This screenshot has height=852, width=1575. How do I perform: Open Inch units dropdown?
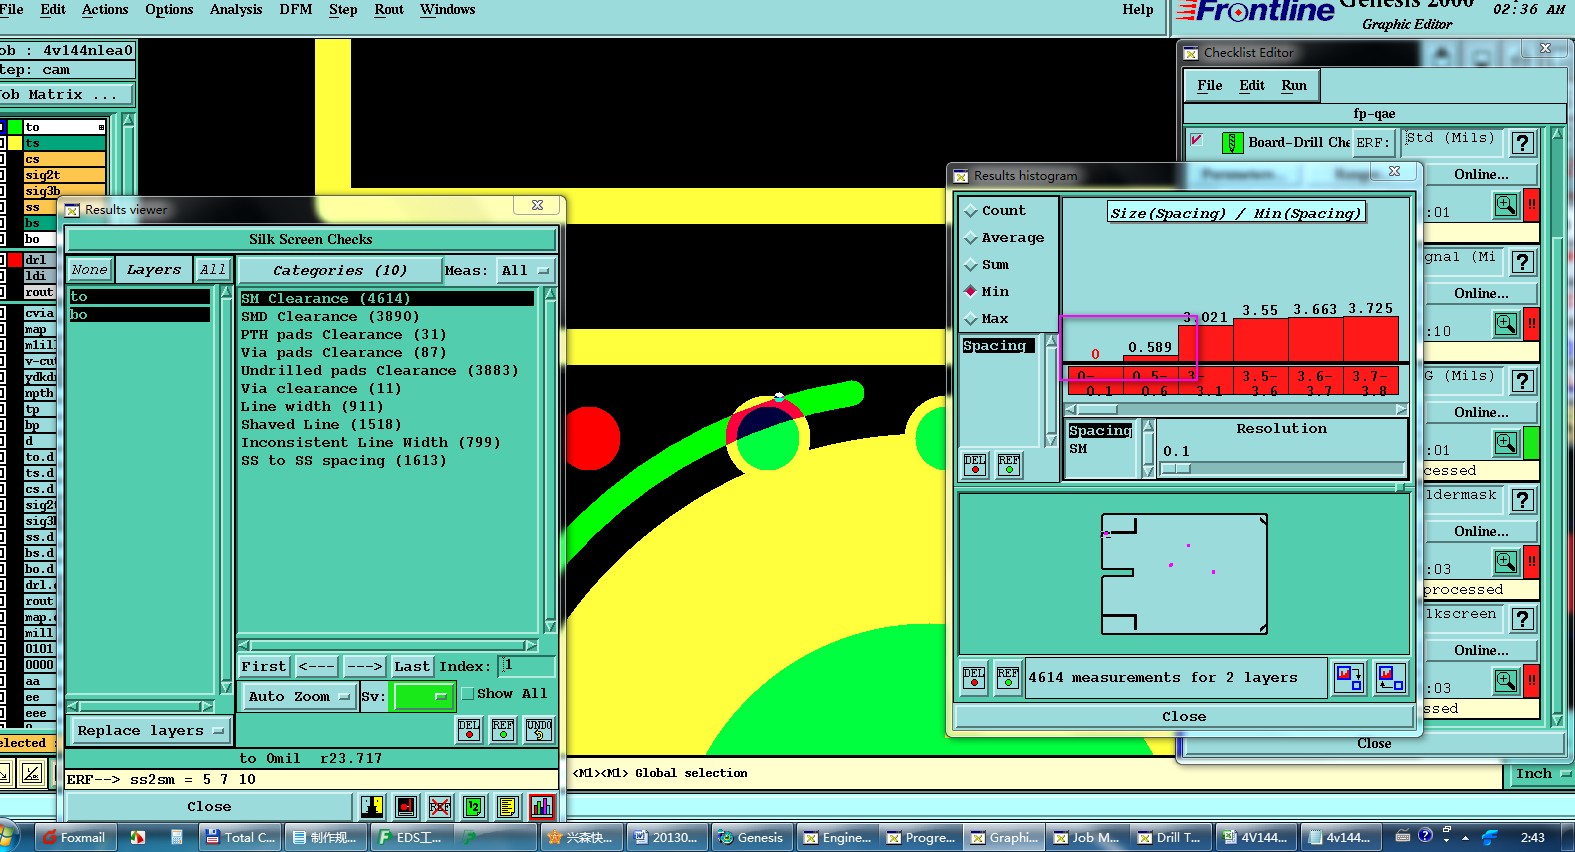pos(1542,774)
